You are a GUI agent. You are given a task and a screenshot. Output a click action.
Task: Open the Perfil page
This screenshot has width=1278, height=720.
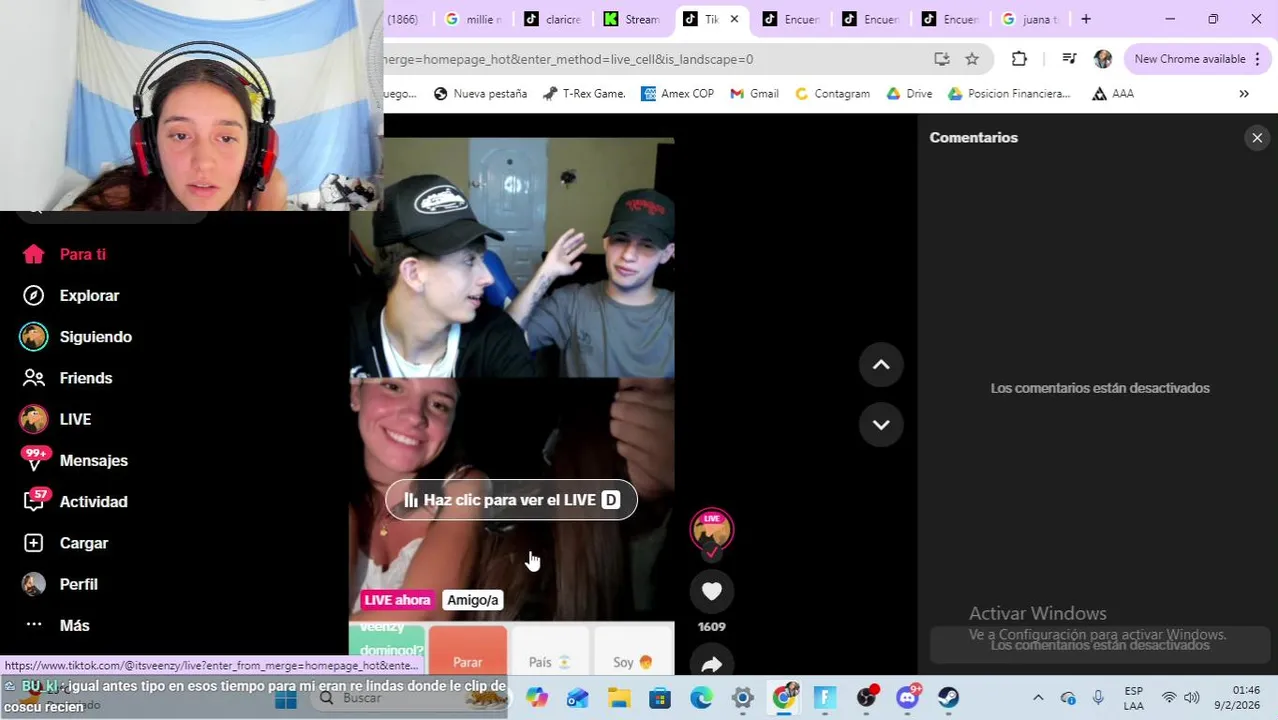pos(60,584)
